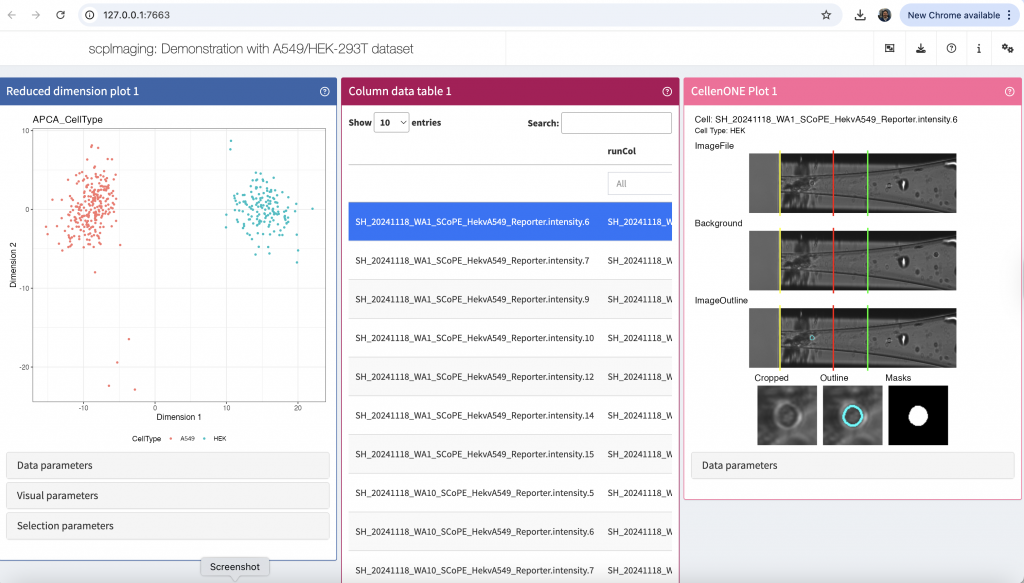
Task: Expand Visual parameters under the dimension plot
Action: click(x=168, y=495)
